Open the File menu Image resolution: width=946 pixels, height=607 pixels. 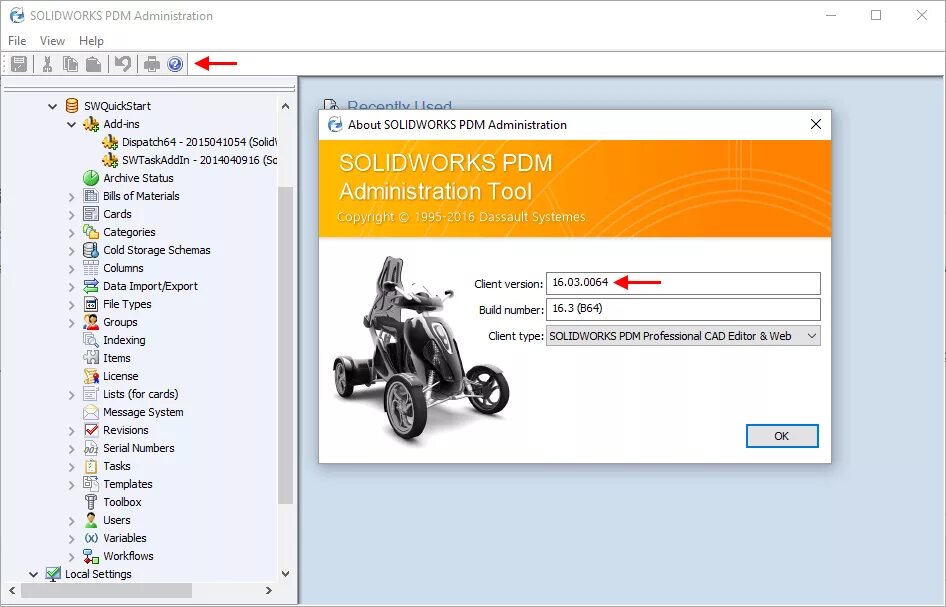click(17, 40)
